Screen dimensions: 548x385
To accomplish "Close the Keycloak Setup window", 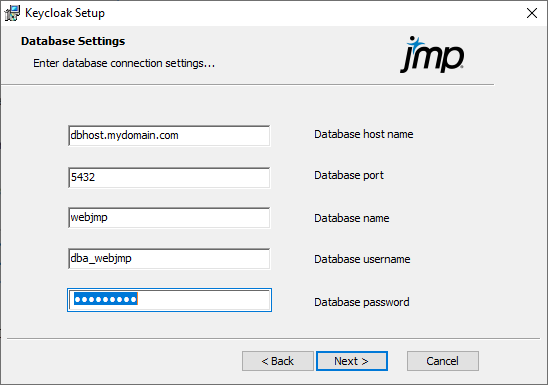I will click(x=532, y=13).
